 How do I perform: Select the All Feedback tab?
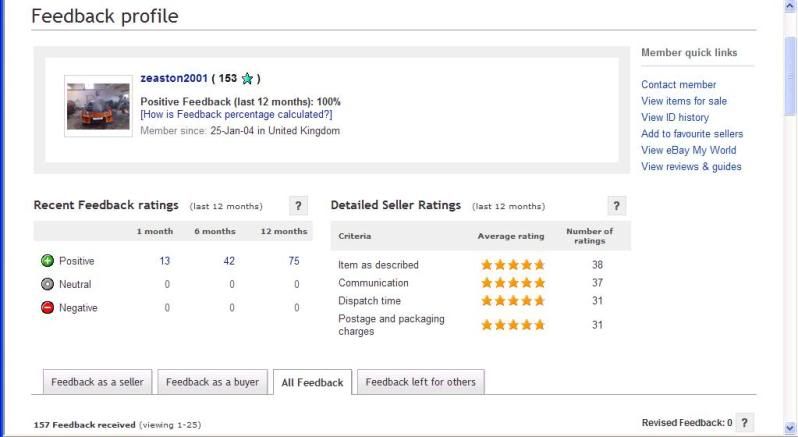coord(312,383)
